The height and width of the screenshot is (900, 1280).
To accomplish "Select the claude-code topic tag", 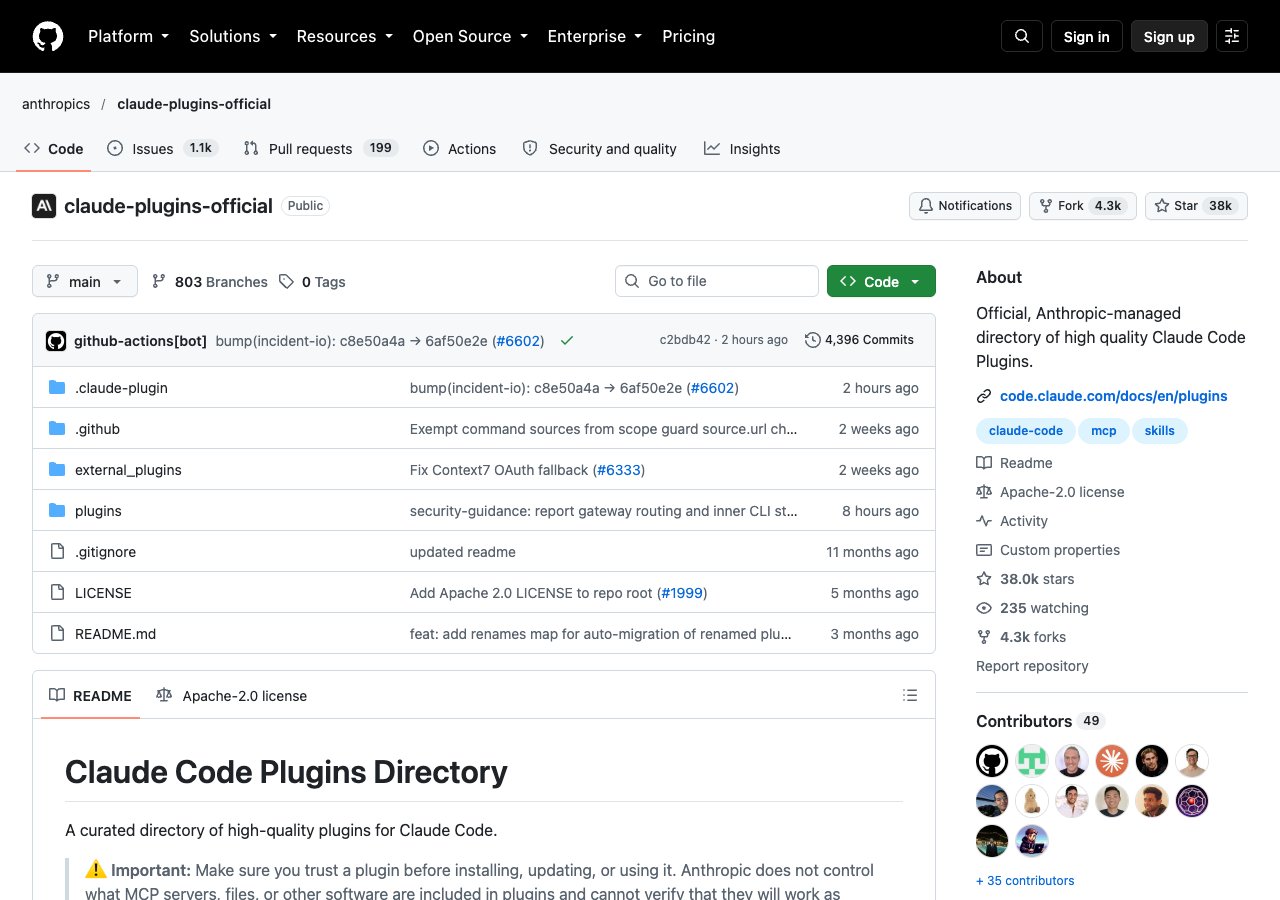I will pyautogui.click(x=1026, y=431).
